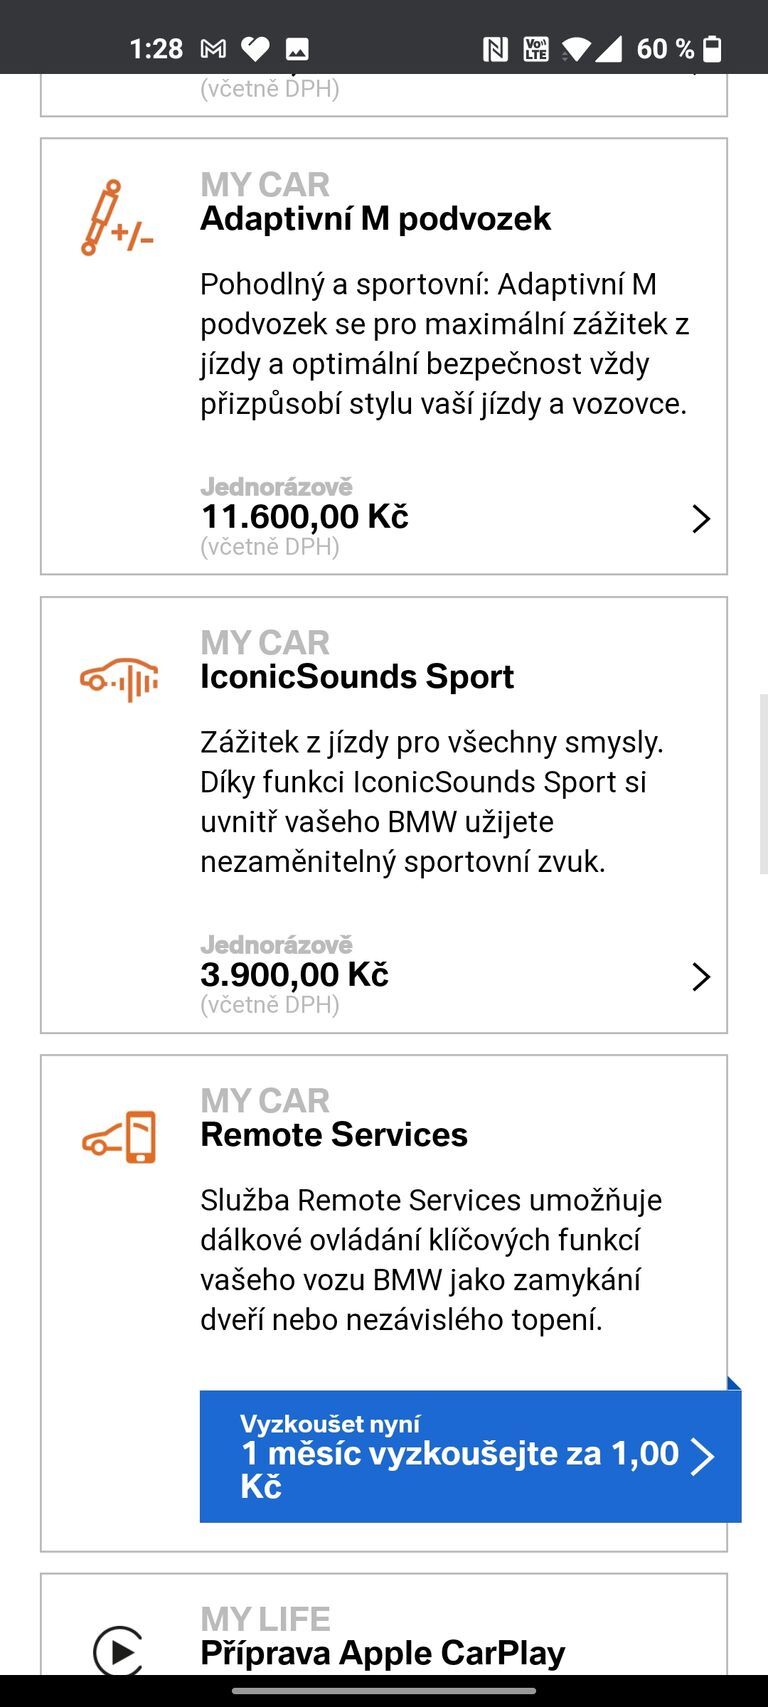Open the Remote Services heading

(334, 1135)
